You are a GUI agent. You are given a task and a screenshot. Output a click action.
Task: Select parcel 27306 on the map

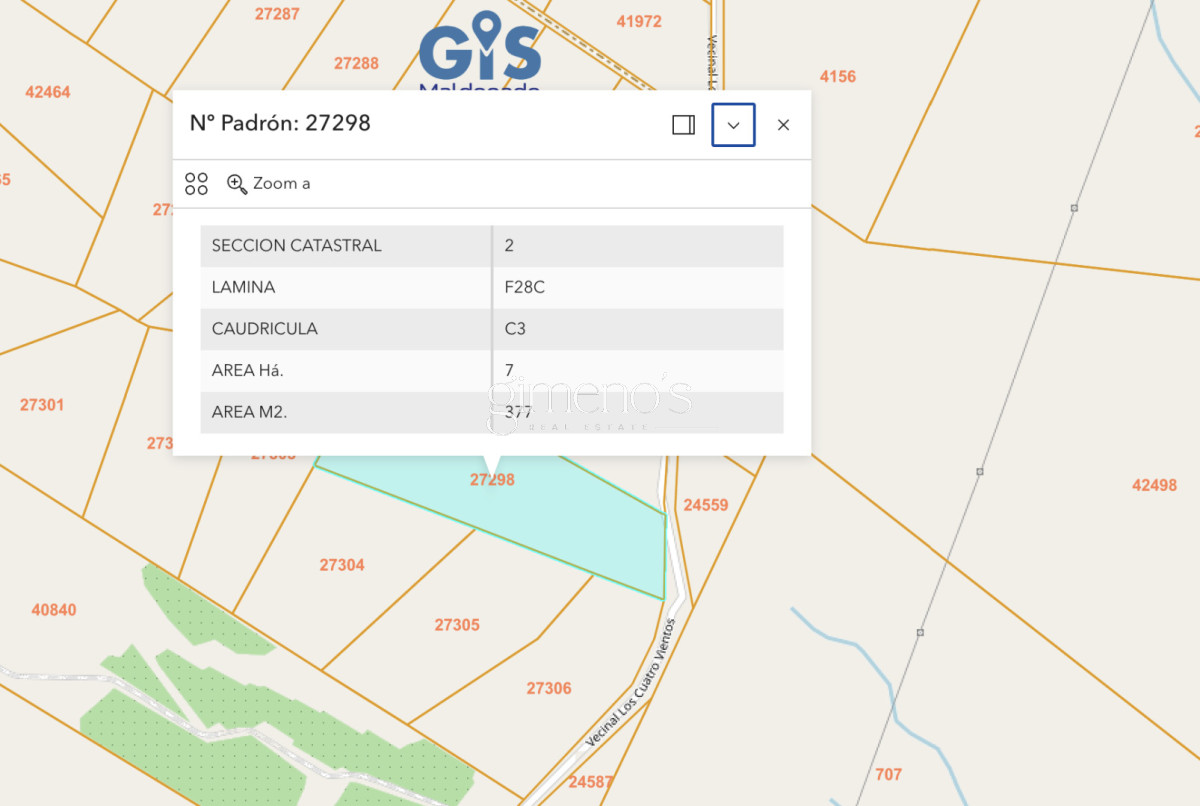pos(549,688)
